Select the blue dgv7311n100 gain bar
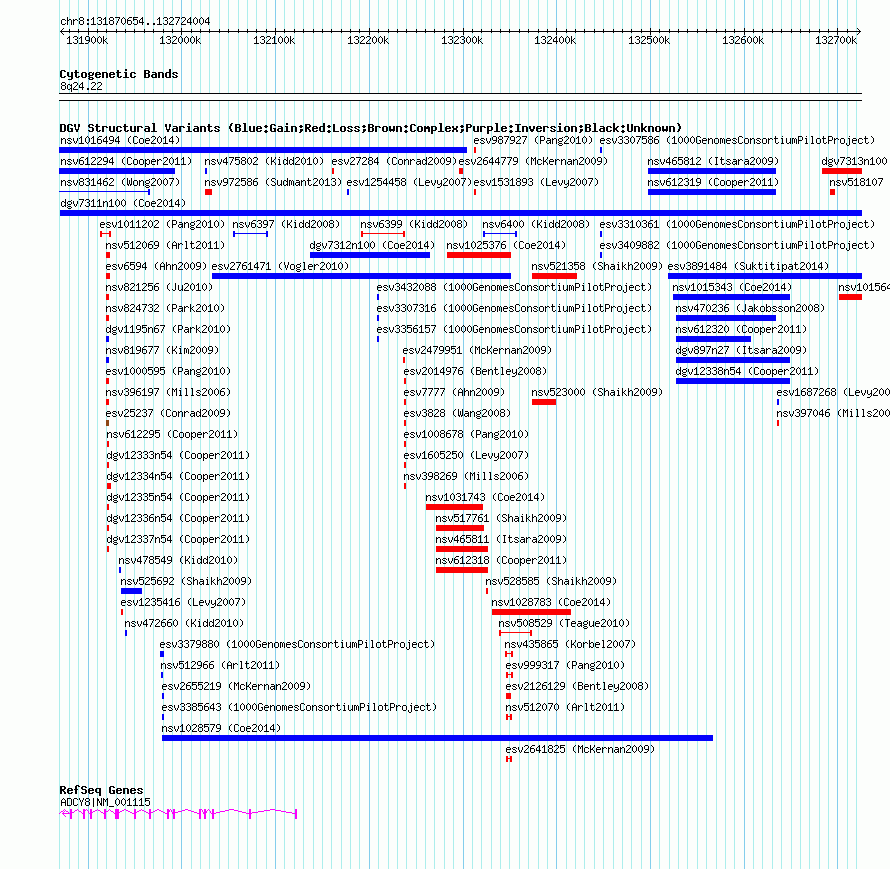Screen dimensions: 890x869 460,213
